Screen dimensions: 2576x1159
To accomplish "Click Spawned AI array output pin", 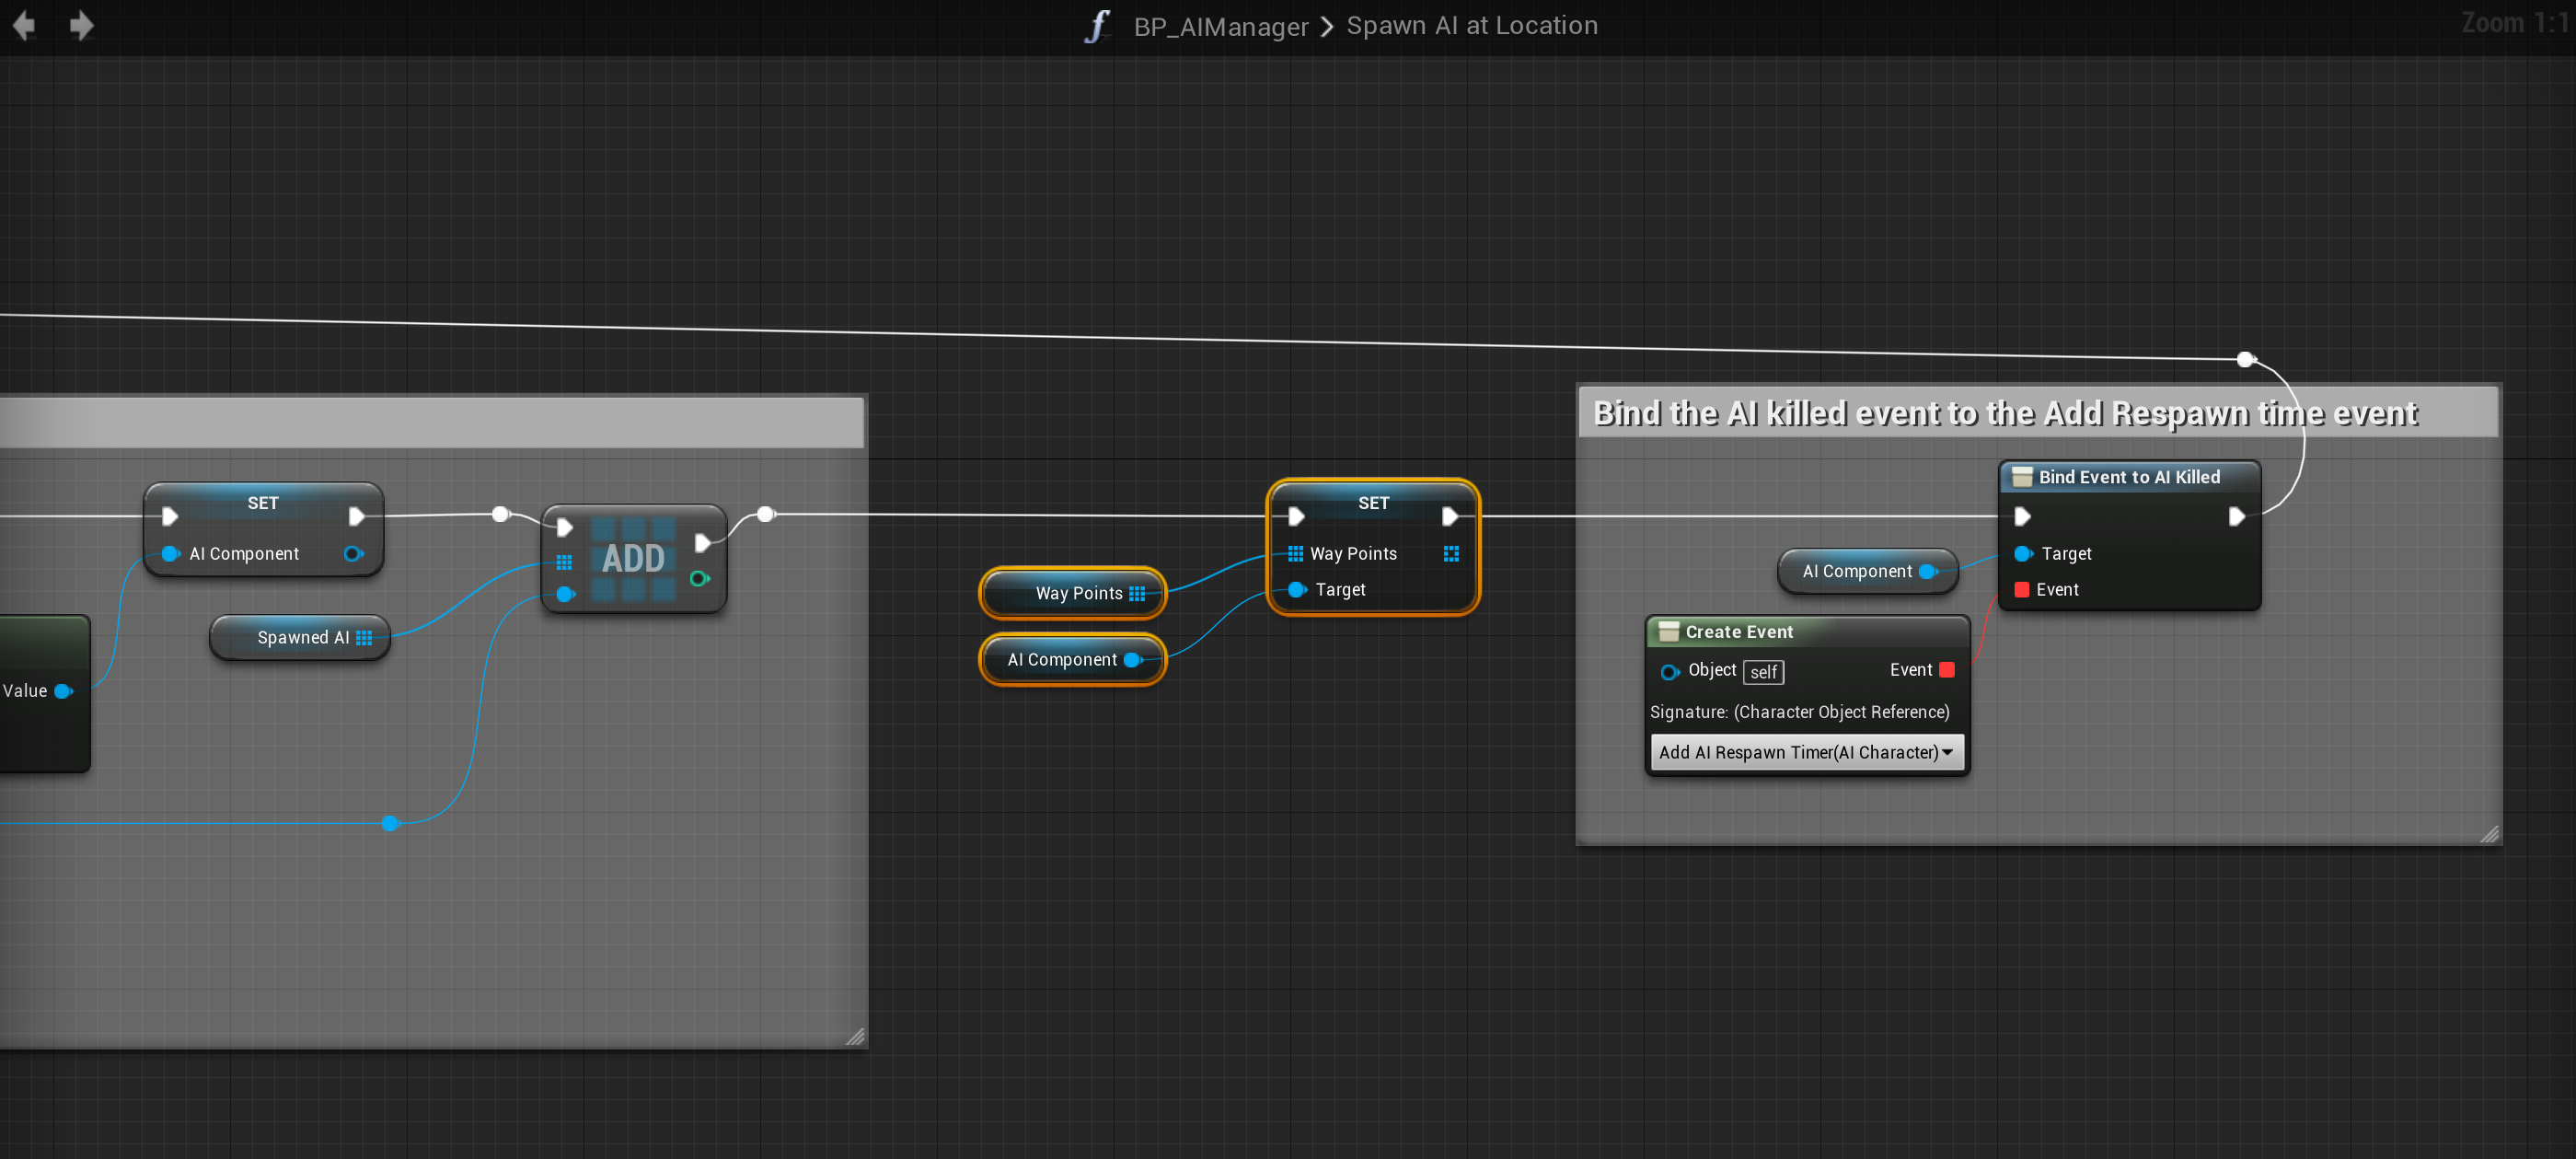I will (x=364, y=637).
